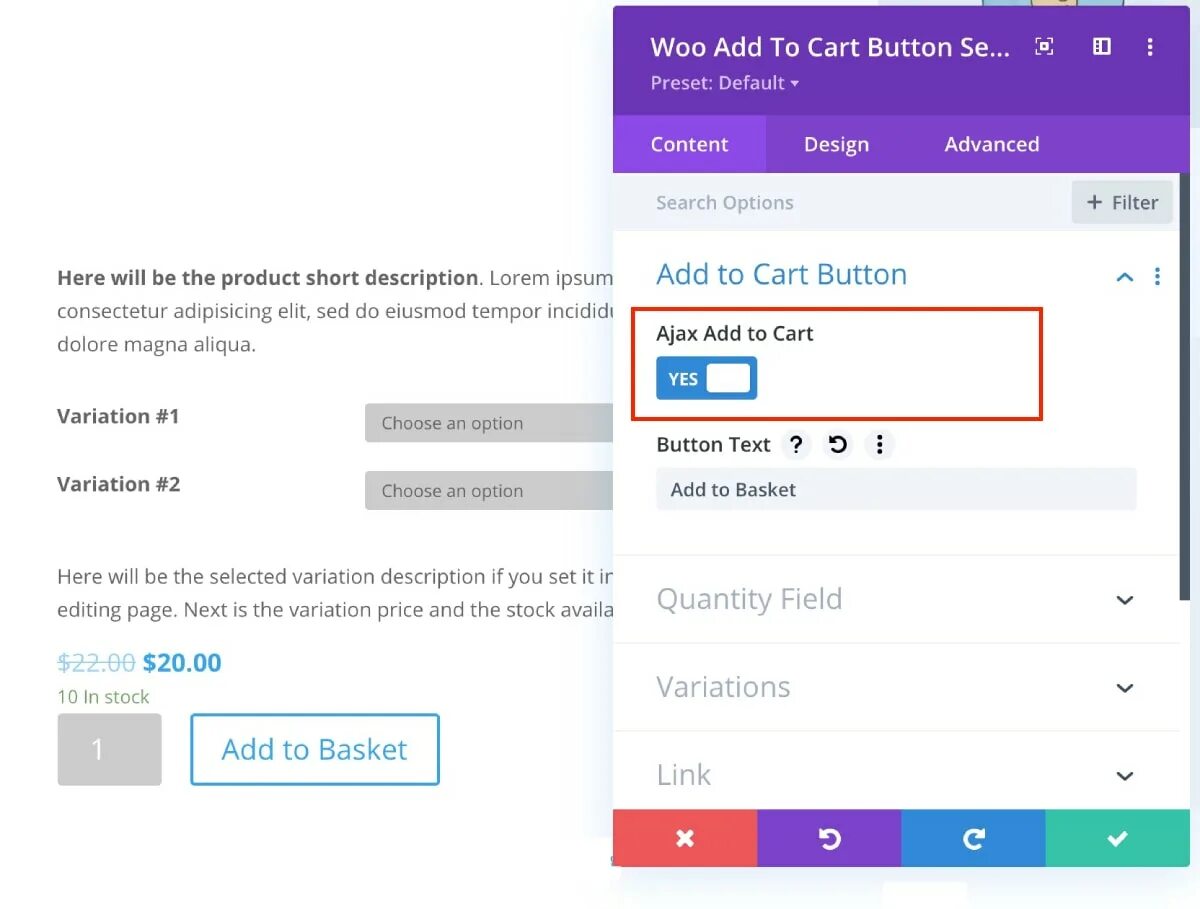Expand the Quantity Field section
Viewport: 1200px width, 909px height.
[1125, 600]
